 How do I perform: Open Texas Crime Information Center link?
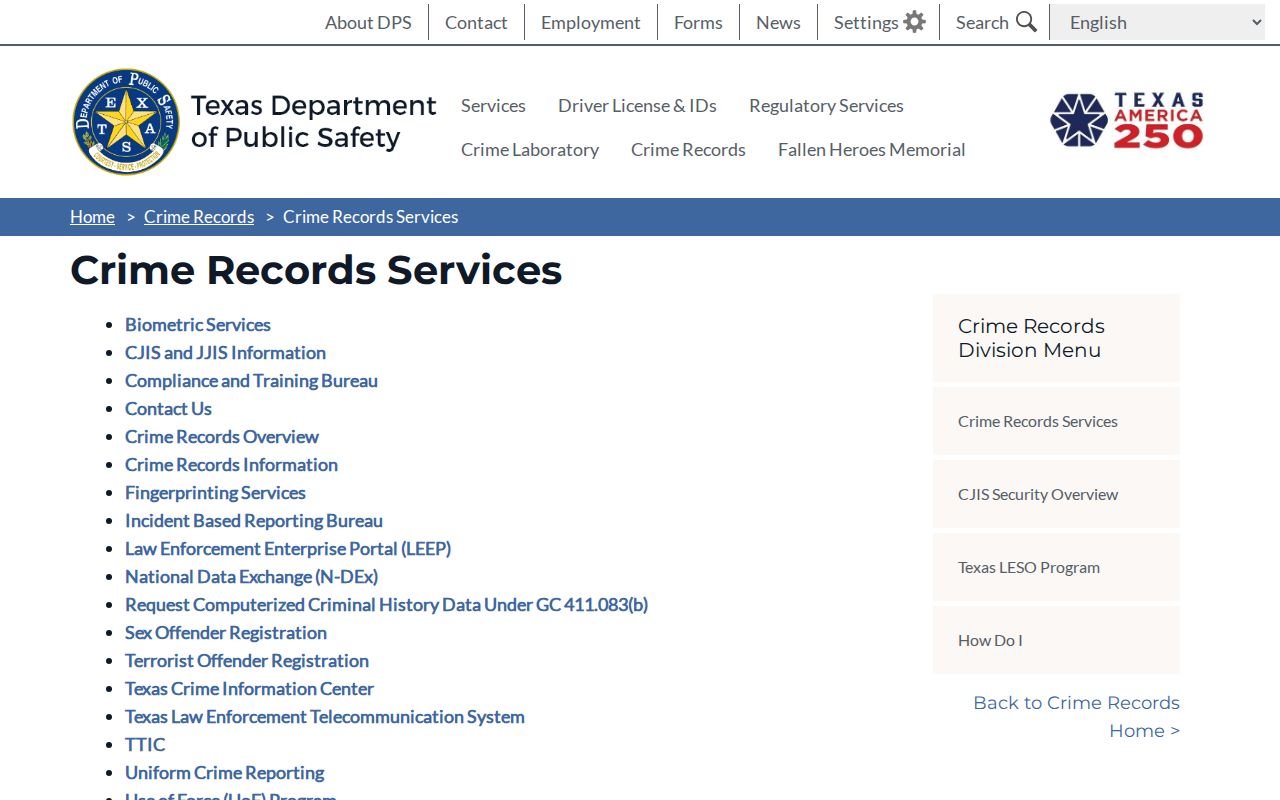point(249,688)
